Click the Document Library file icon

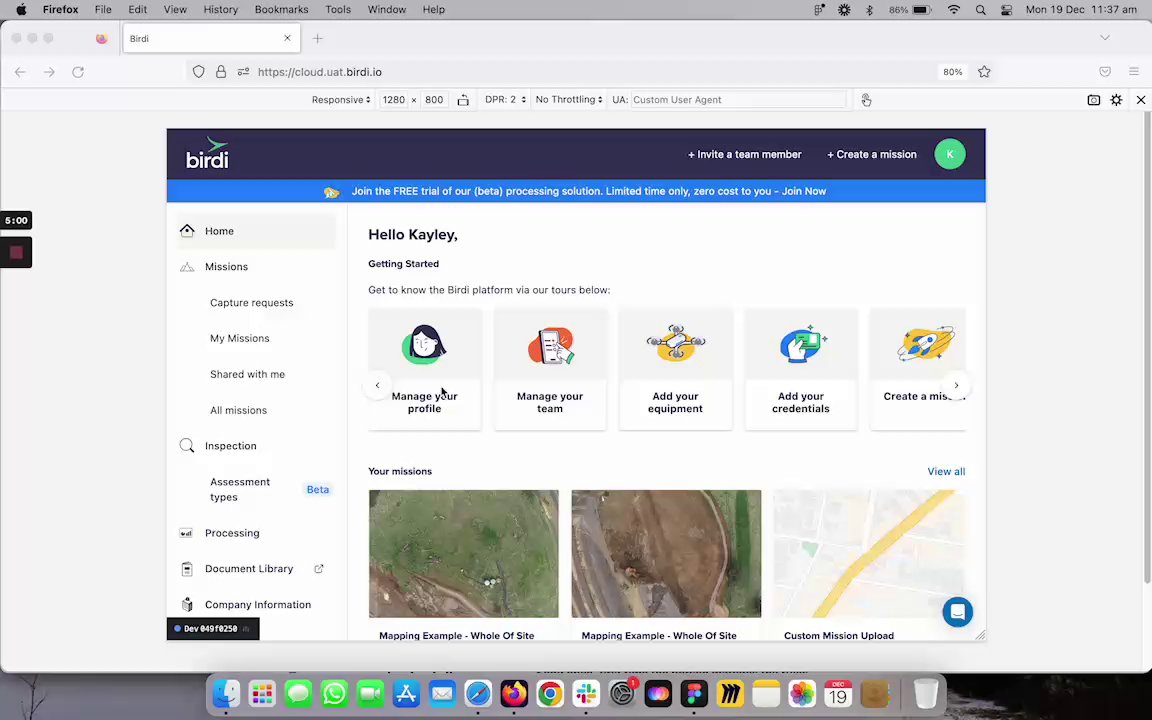pos(187,569)
